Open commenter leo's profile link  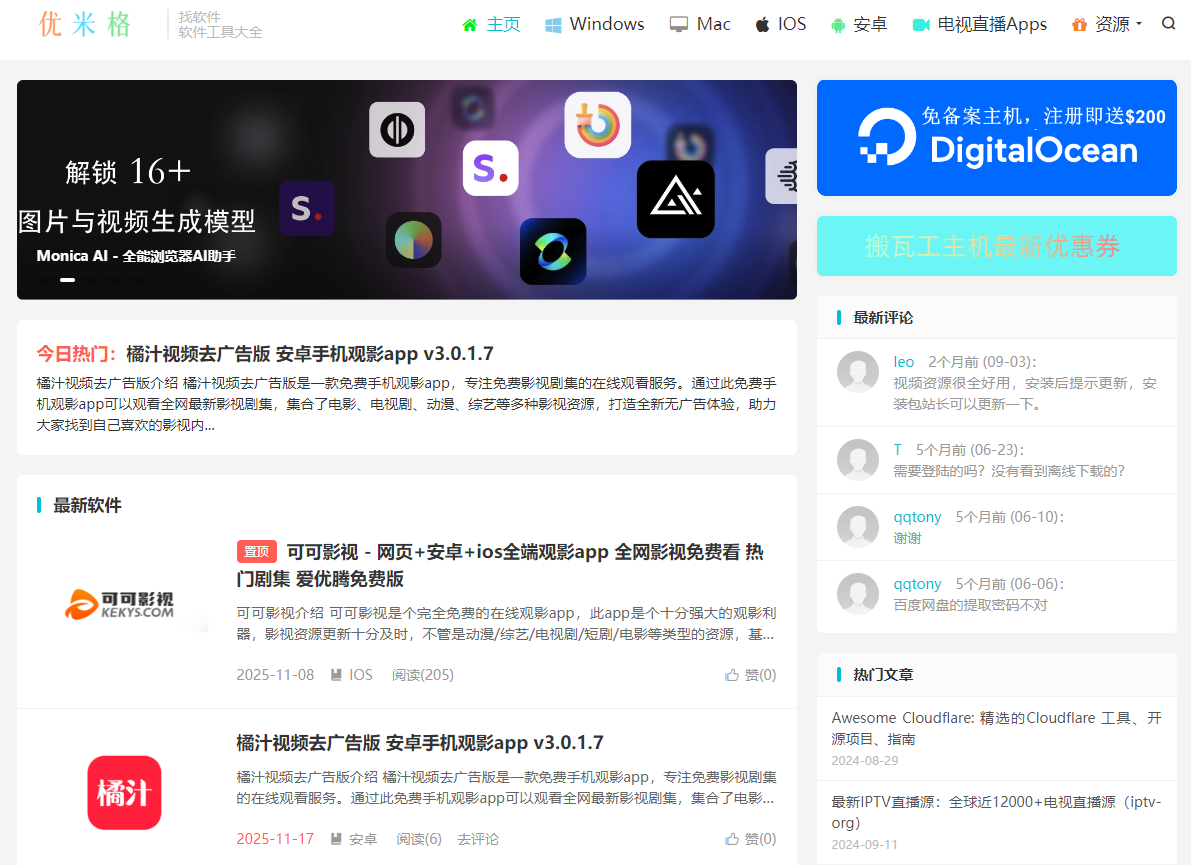coord(903,362)
